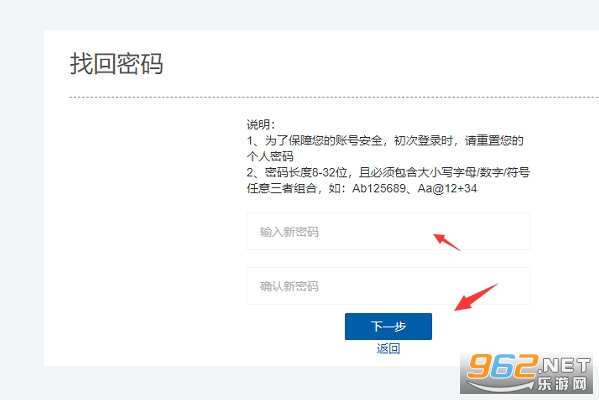The image size is (599, 400).
Task: Click the password example text Ab125689、Aa@12+34
Action: [414, 188]
